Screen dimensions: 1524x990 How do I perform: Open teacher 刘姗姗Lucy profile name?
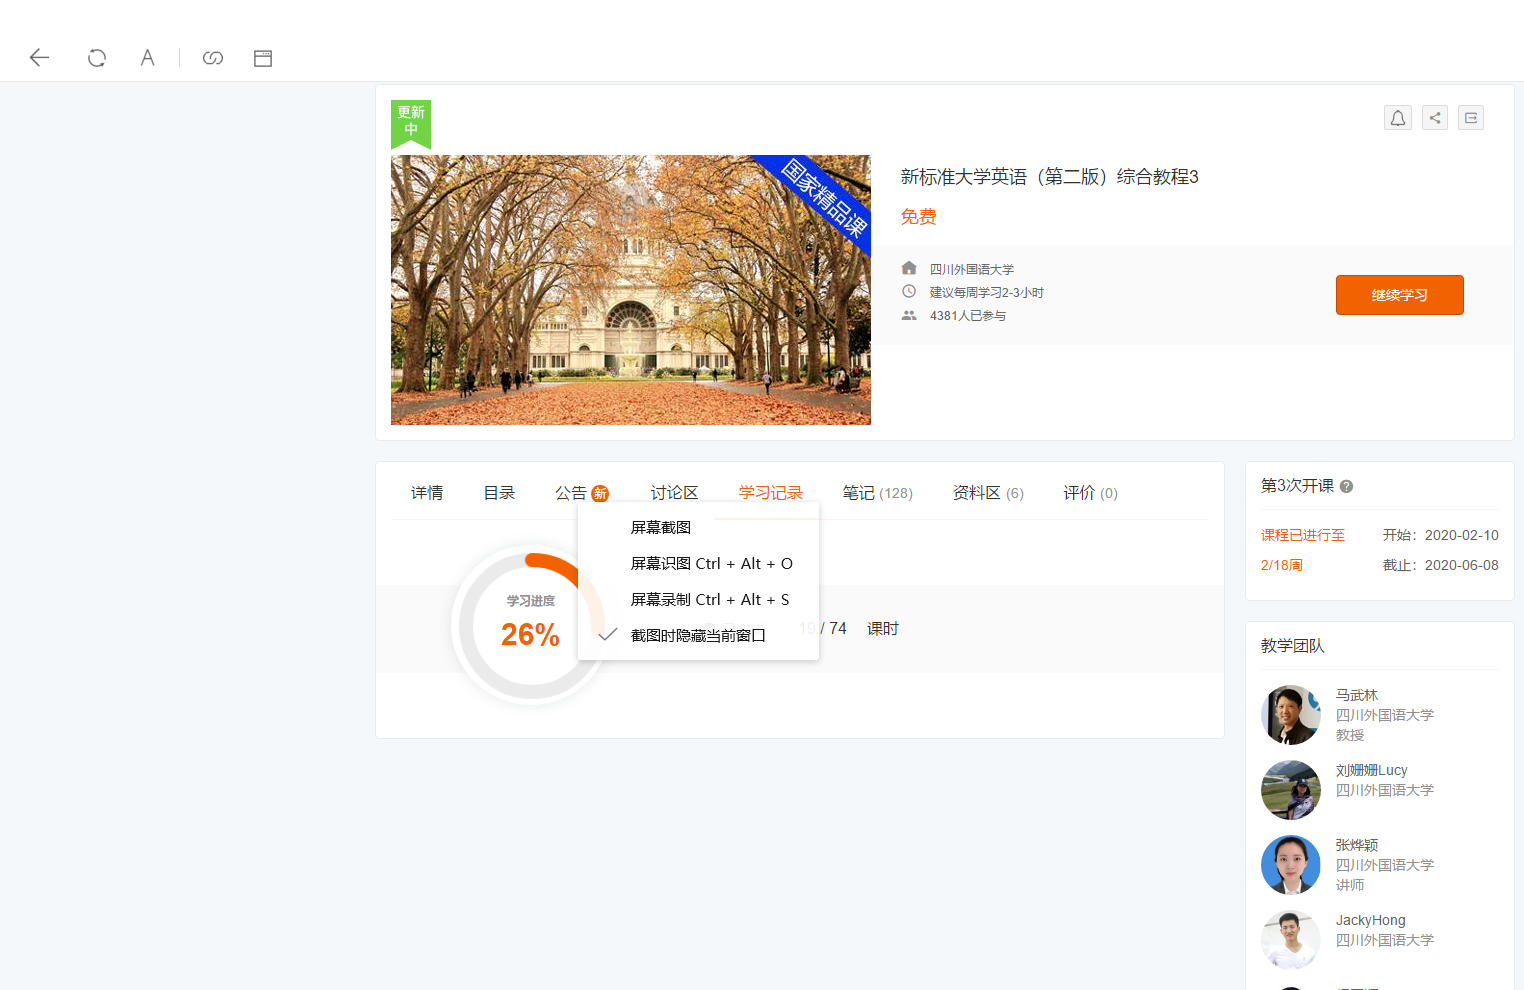point(1371,770)
